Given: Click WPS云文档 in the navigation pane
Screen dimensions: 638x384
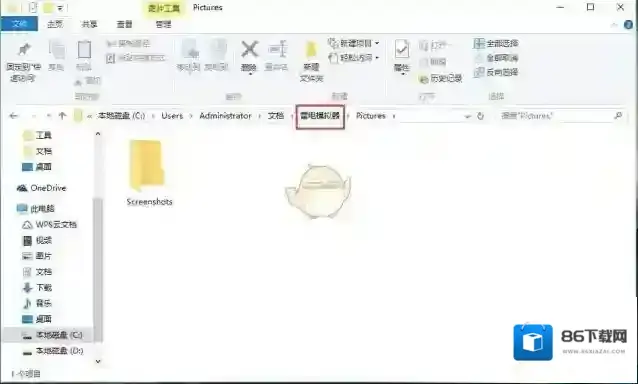Looking at the screenshot, I should click(x=49, y=225).
